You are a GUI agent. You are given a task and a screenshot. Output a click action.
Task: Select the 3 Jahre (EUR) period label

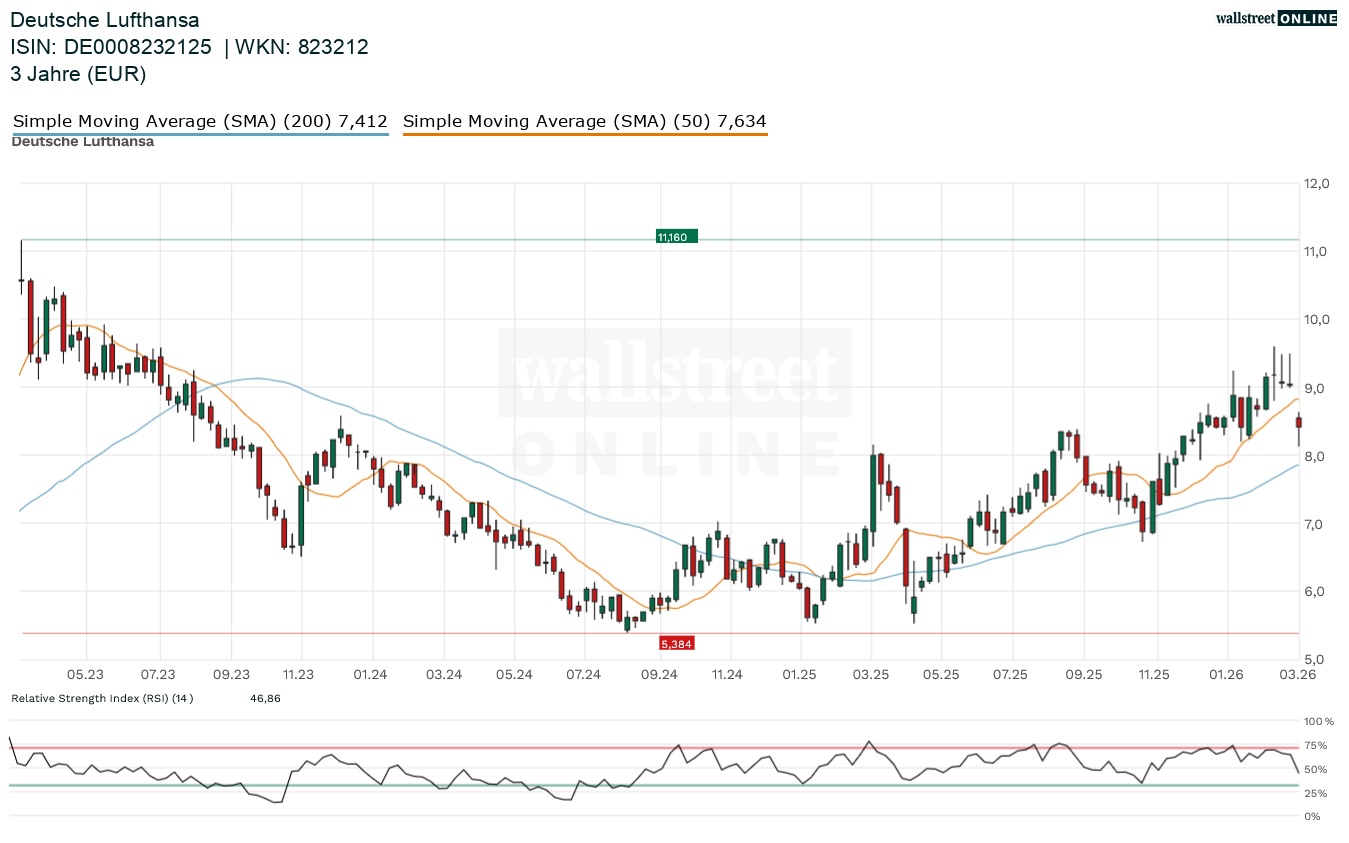[x=78, y=73]
